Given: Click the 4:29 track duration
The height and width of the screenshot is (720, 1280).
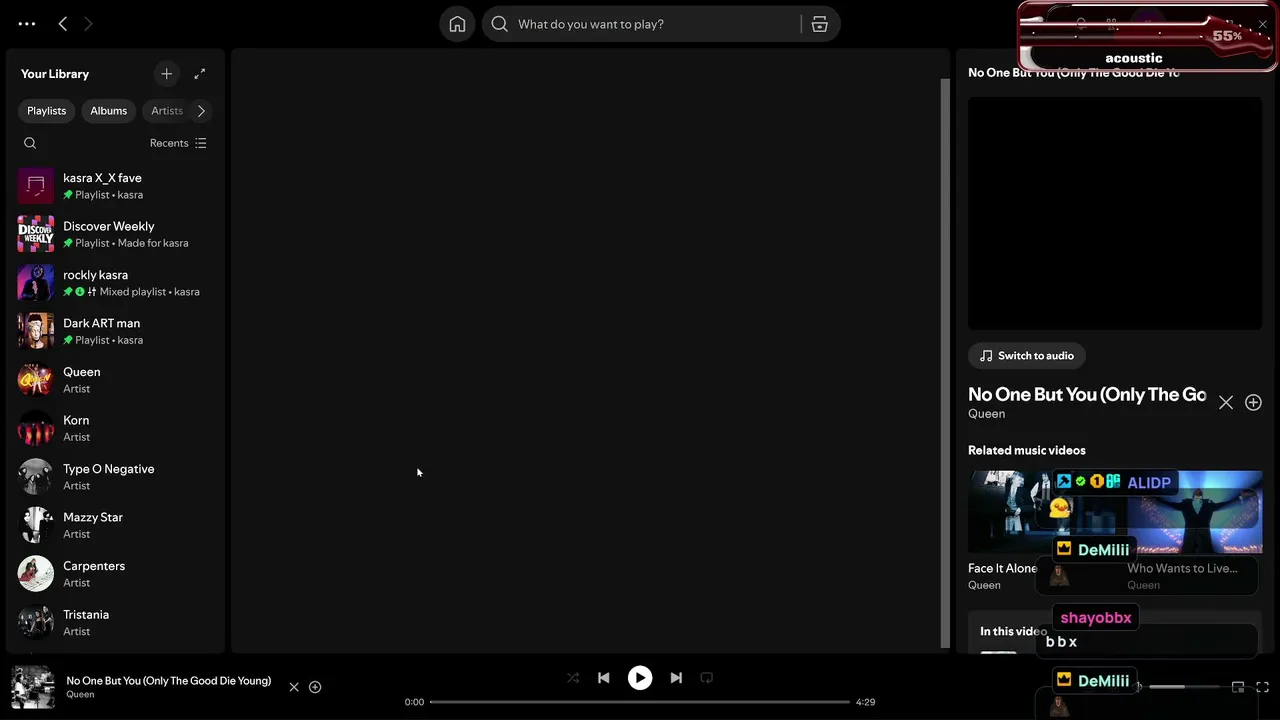Looking at the screenshot, I should pos(866,702).
